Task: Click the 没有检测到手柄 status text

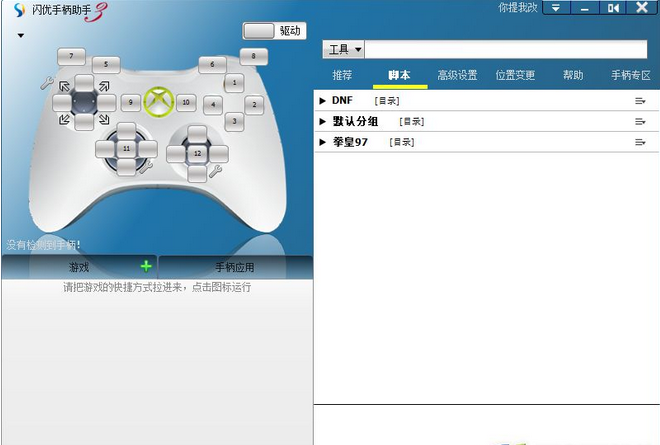Action: (x=43, y=245)
